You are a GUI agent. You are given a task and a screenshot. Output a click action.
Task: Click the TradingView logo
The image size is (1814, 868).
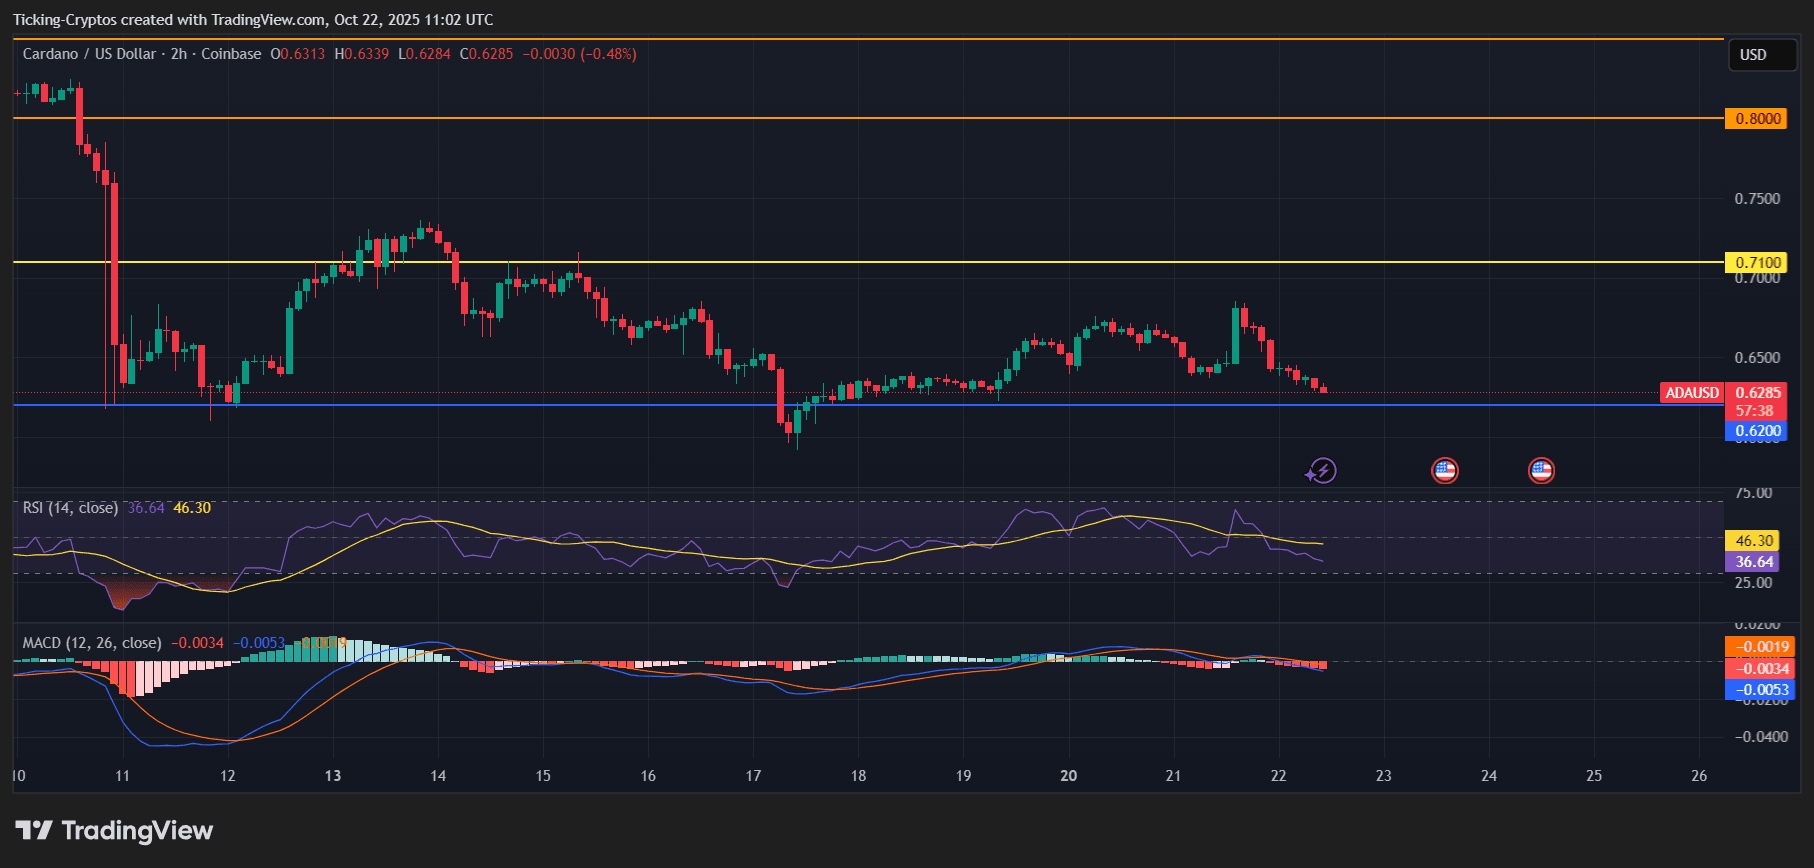[114, 831]
